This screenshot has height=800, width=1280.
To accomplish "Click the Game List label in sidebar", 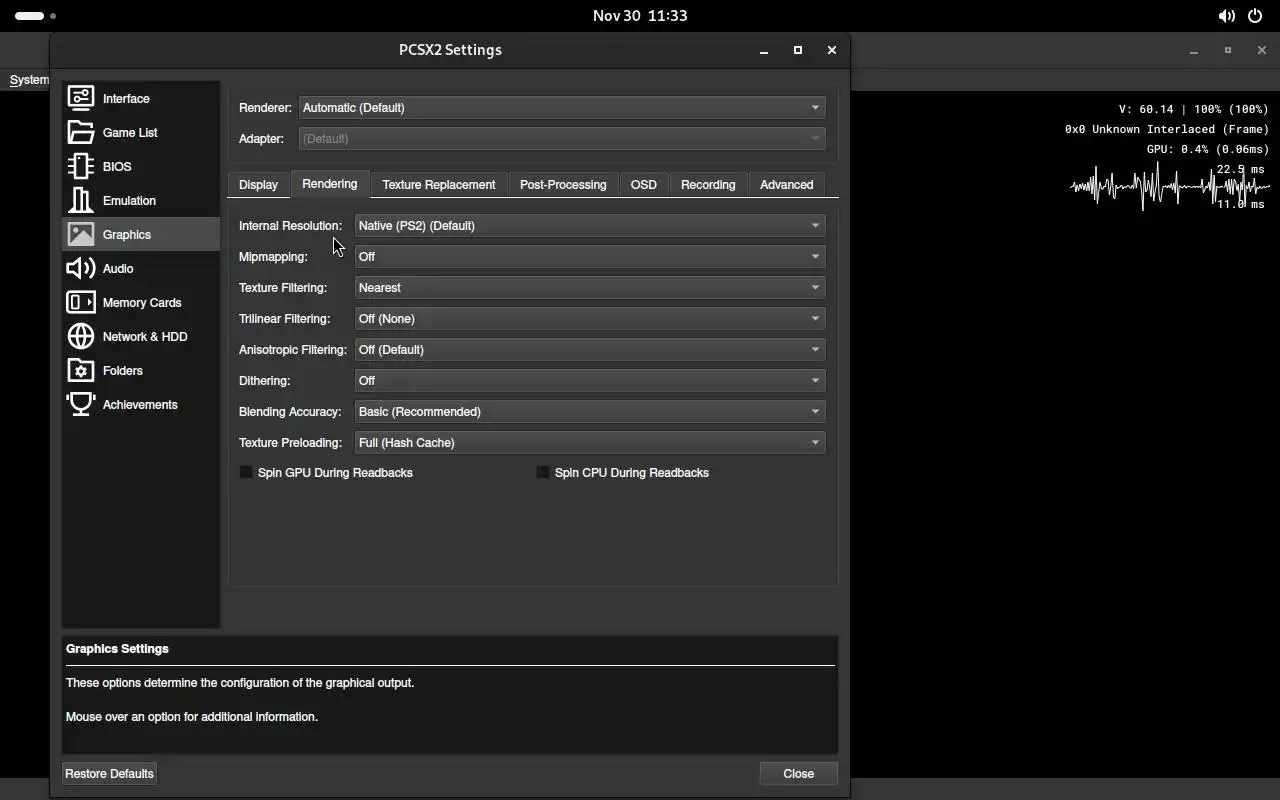I will 130,132.
